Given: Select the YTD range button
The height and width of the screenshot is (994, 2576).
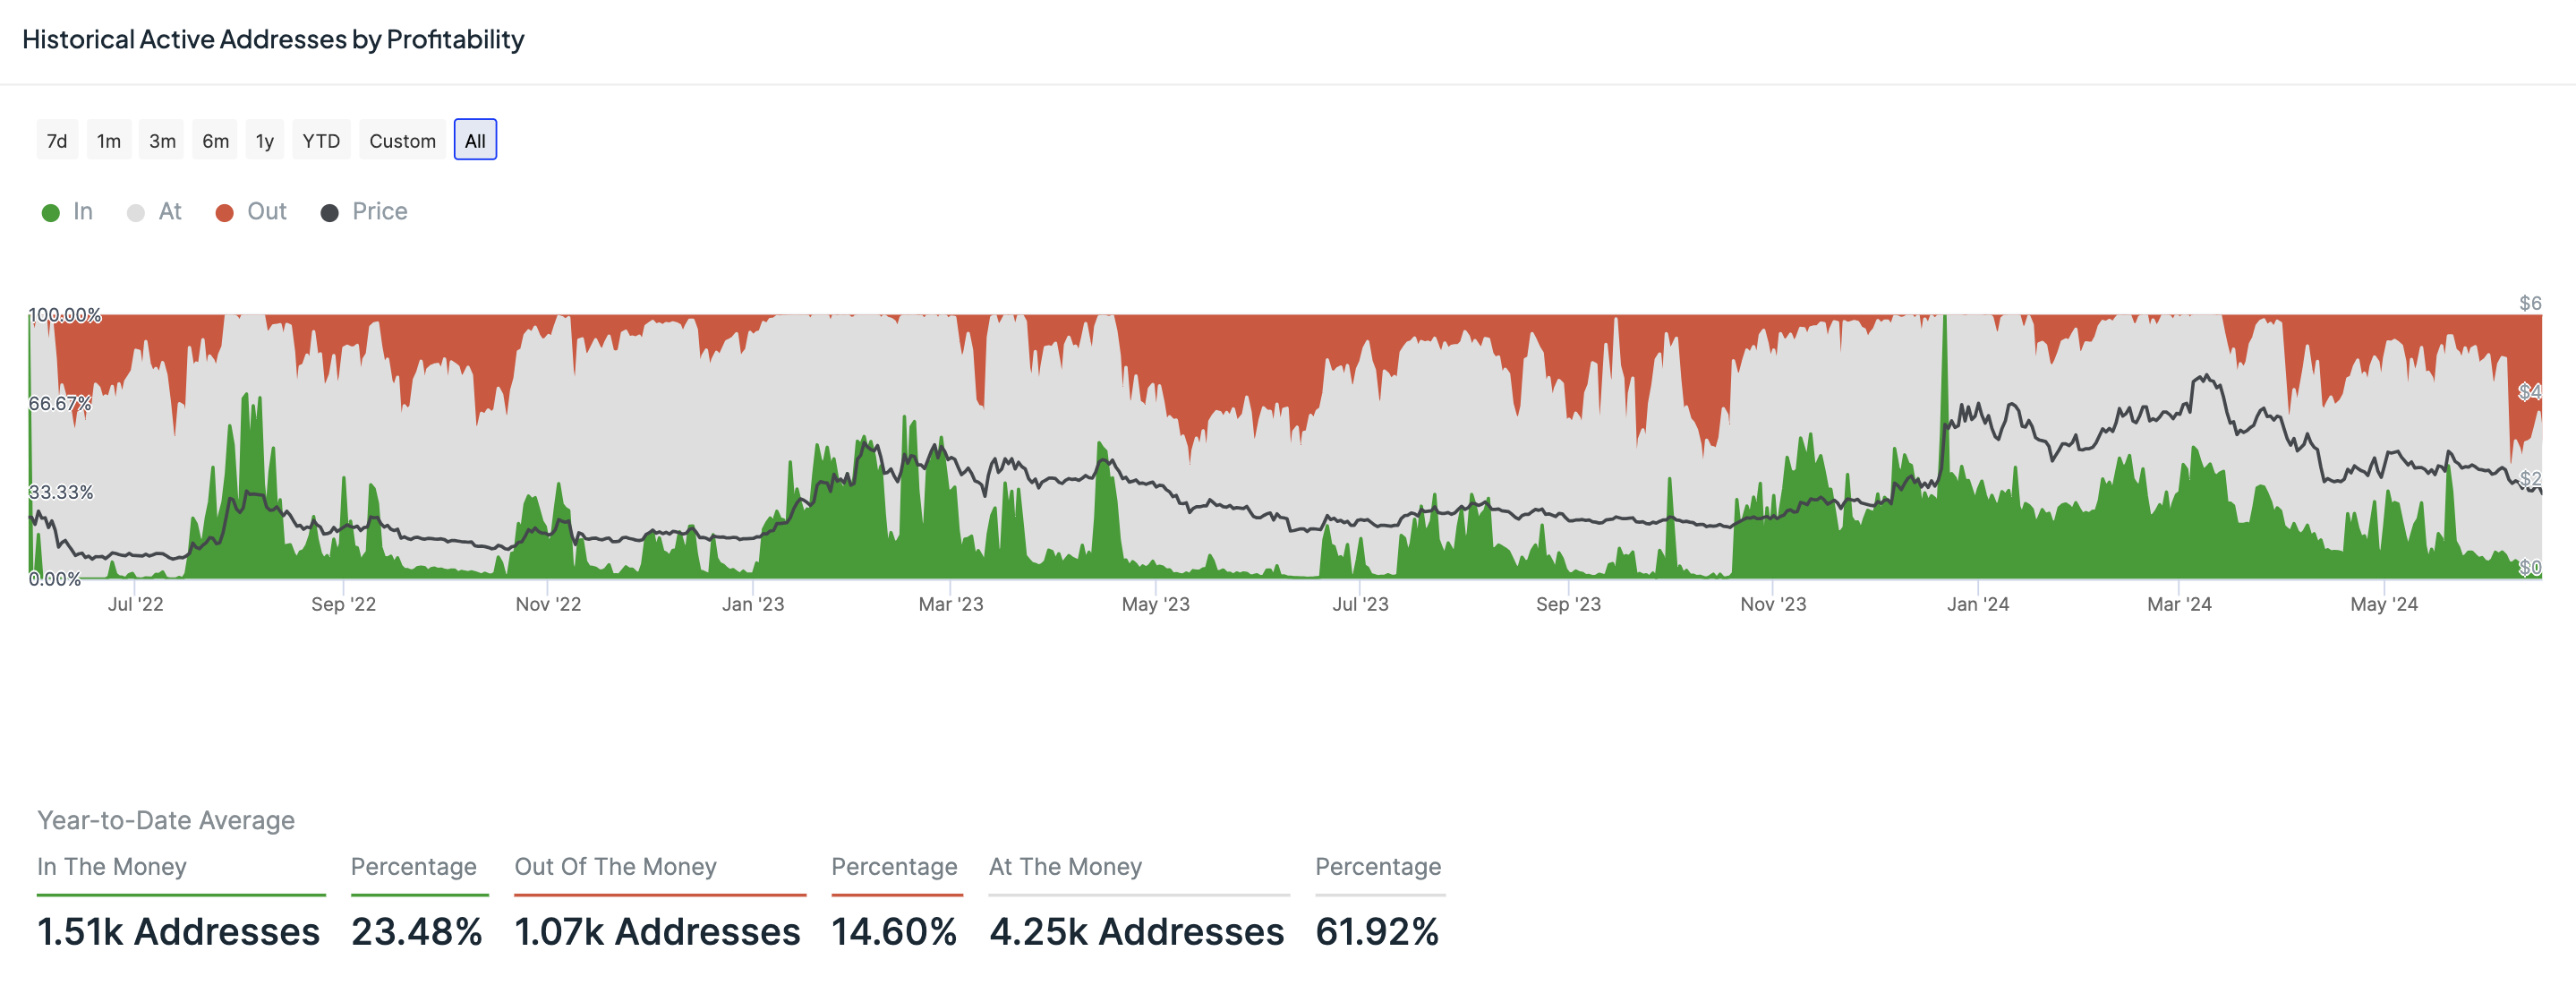Looking at the screenshot, I should [x=321, y=141].
